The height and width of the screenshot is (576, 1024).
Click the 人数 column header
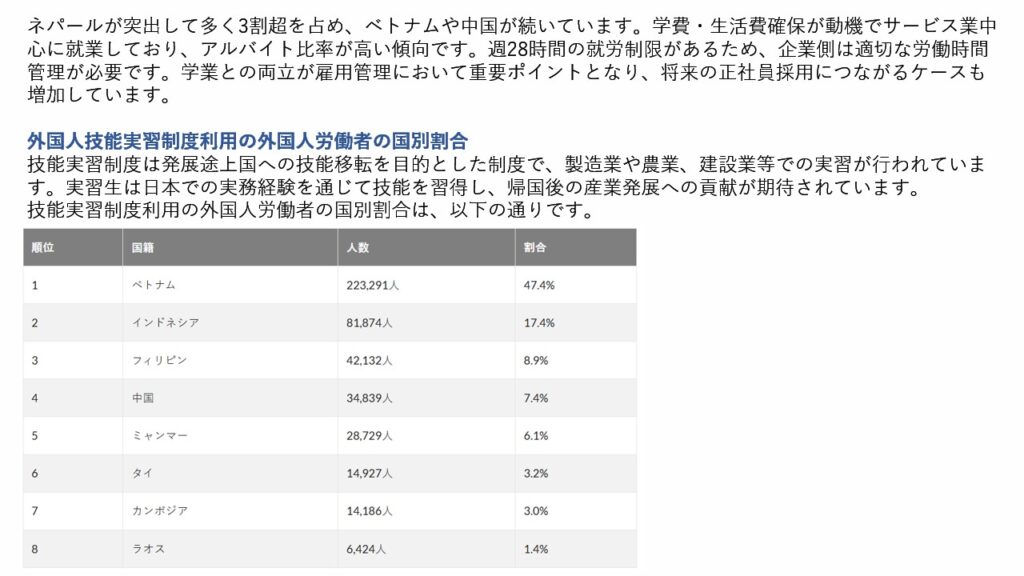pos(426,248)
